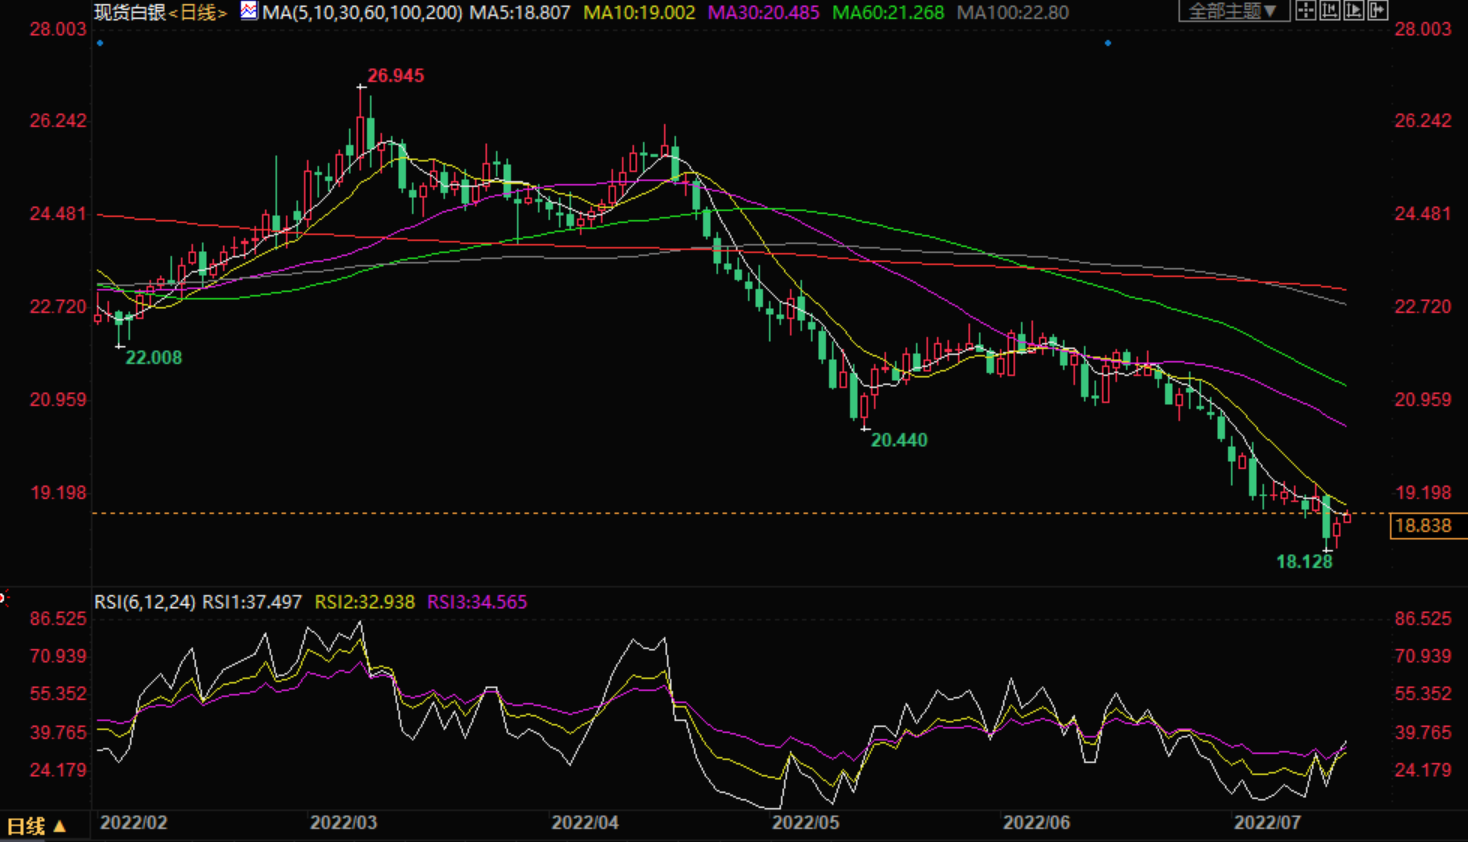Click the MA(5,10,30,60,100,200) indicator label
The width and height of the screenshot is (1468, 842).
(x=362, y=12)
